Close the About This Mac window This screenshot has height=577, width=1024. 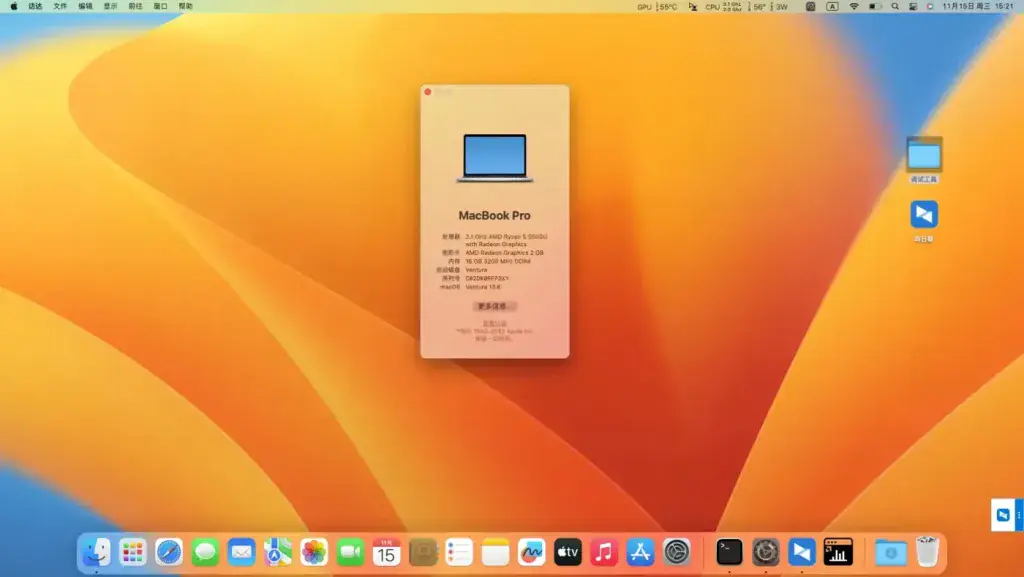point(428,92)
